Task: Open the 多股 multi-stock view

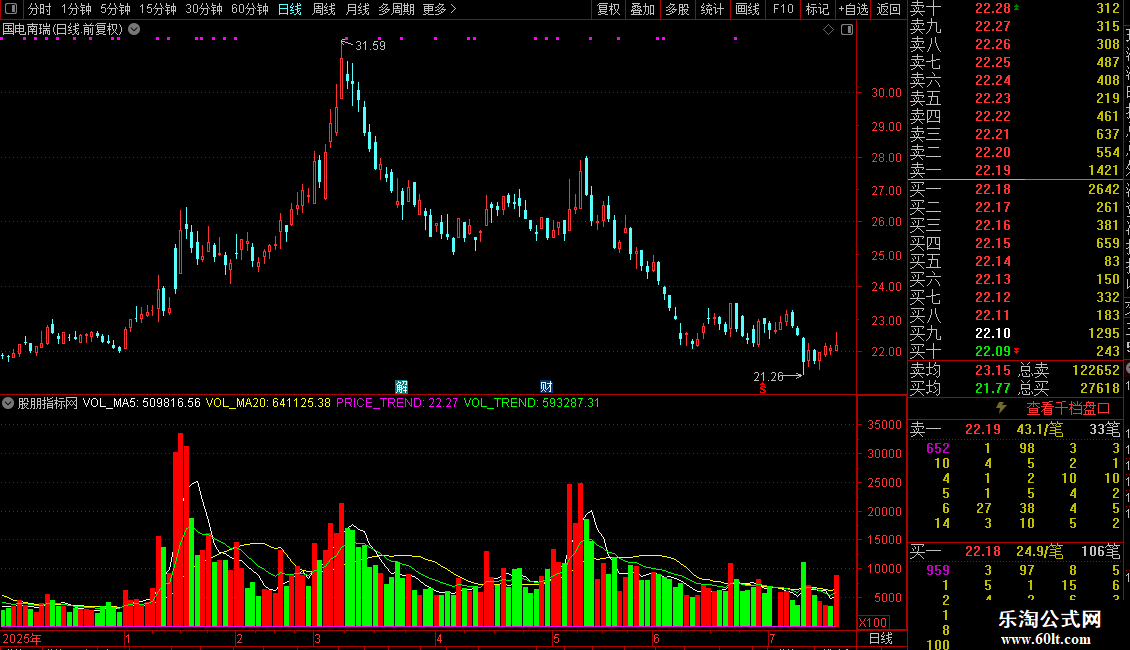Action: (677, 9)
